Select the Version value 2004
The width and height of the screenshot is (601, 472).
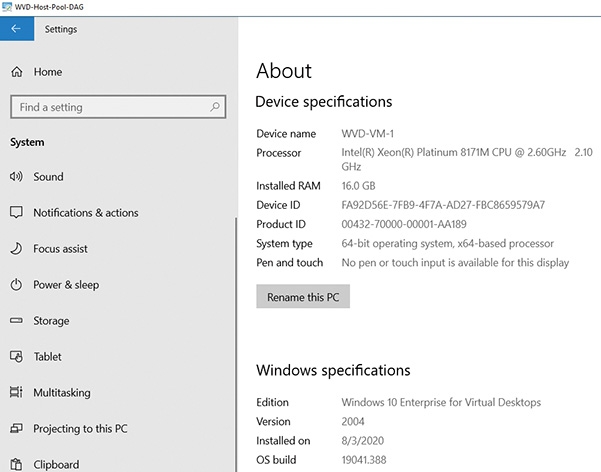point(353,421)
